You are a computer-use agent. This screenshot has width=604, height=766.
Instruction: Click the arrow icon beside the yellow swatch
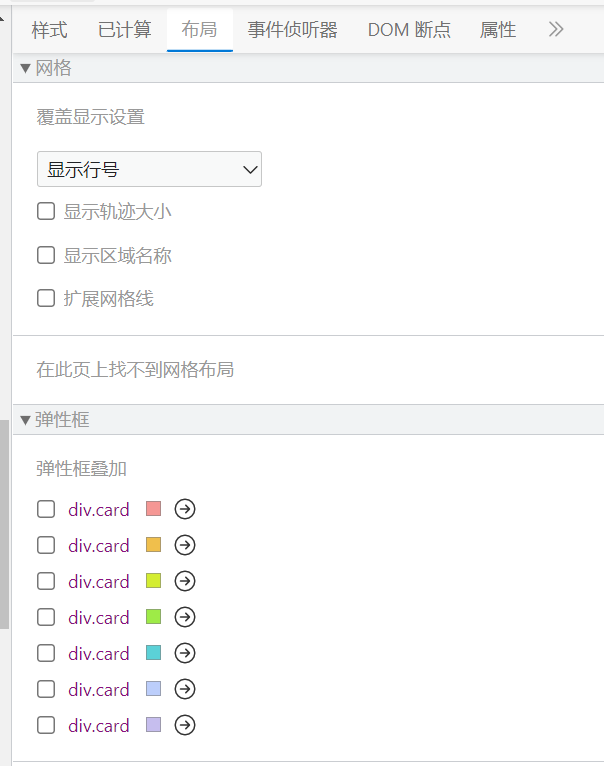(185, 581)
